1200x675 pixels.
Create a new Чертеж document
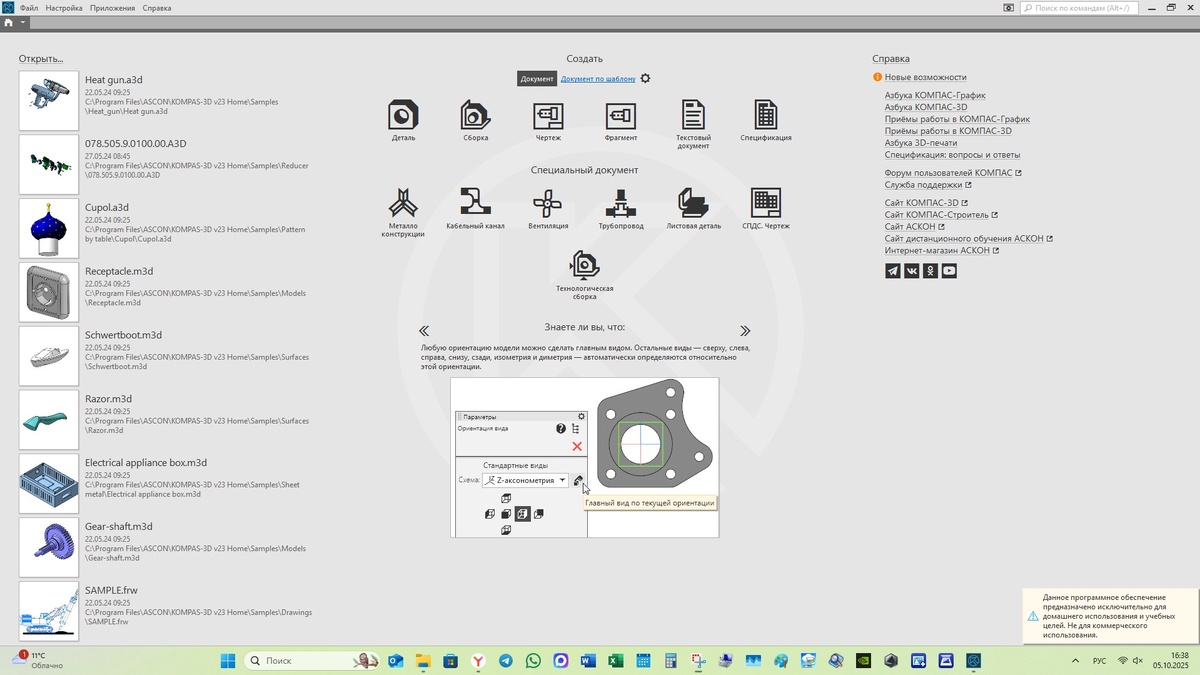pos(548,119)
